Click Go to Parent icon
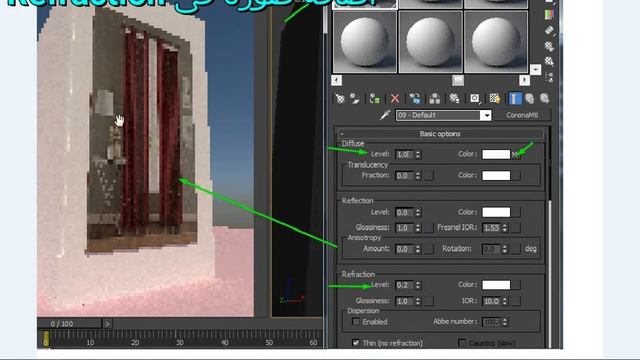This screenshot has height=360, width=640. [x=530, y=98]
